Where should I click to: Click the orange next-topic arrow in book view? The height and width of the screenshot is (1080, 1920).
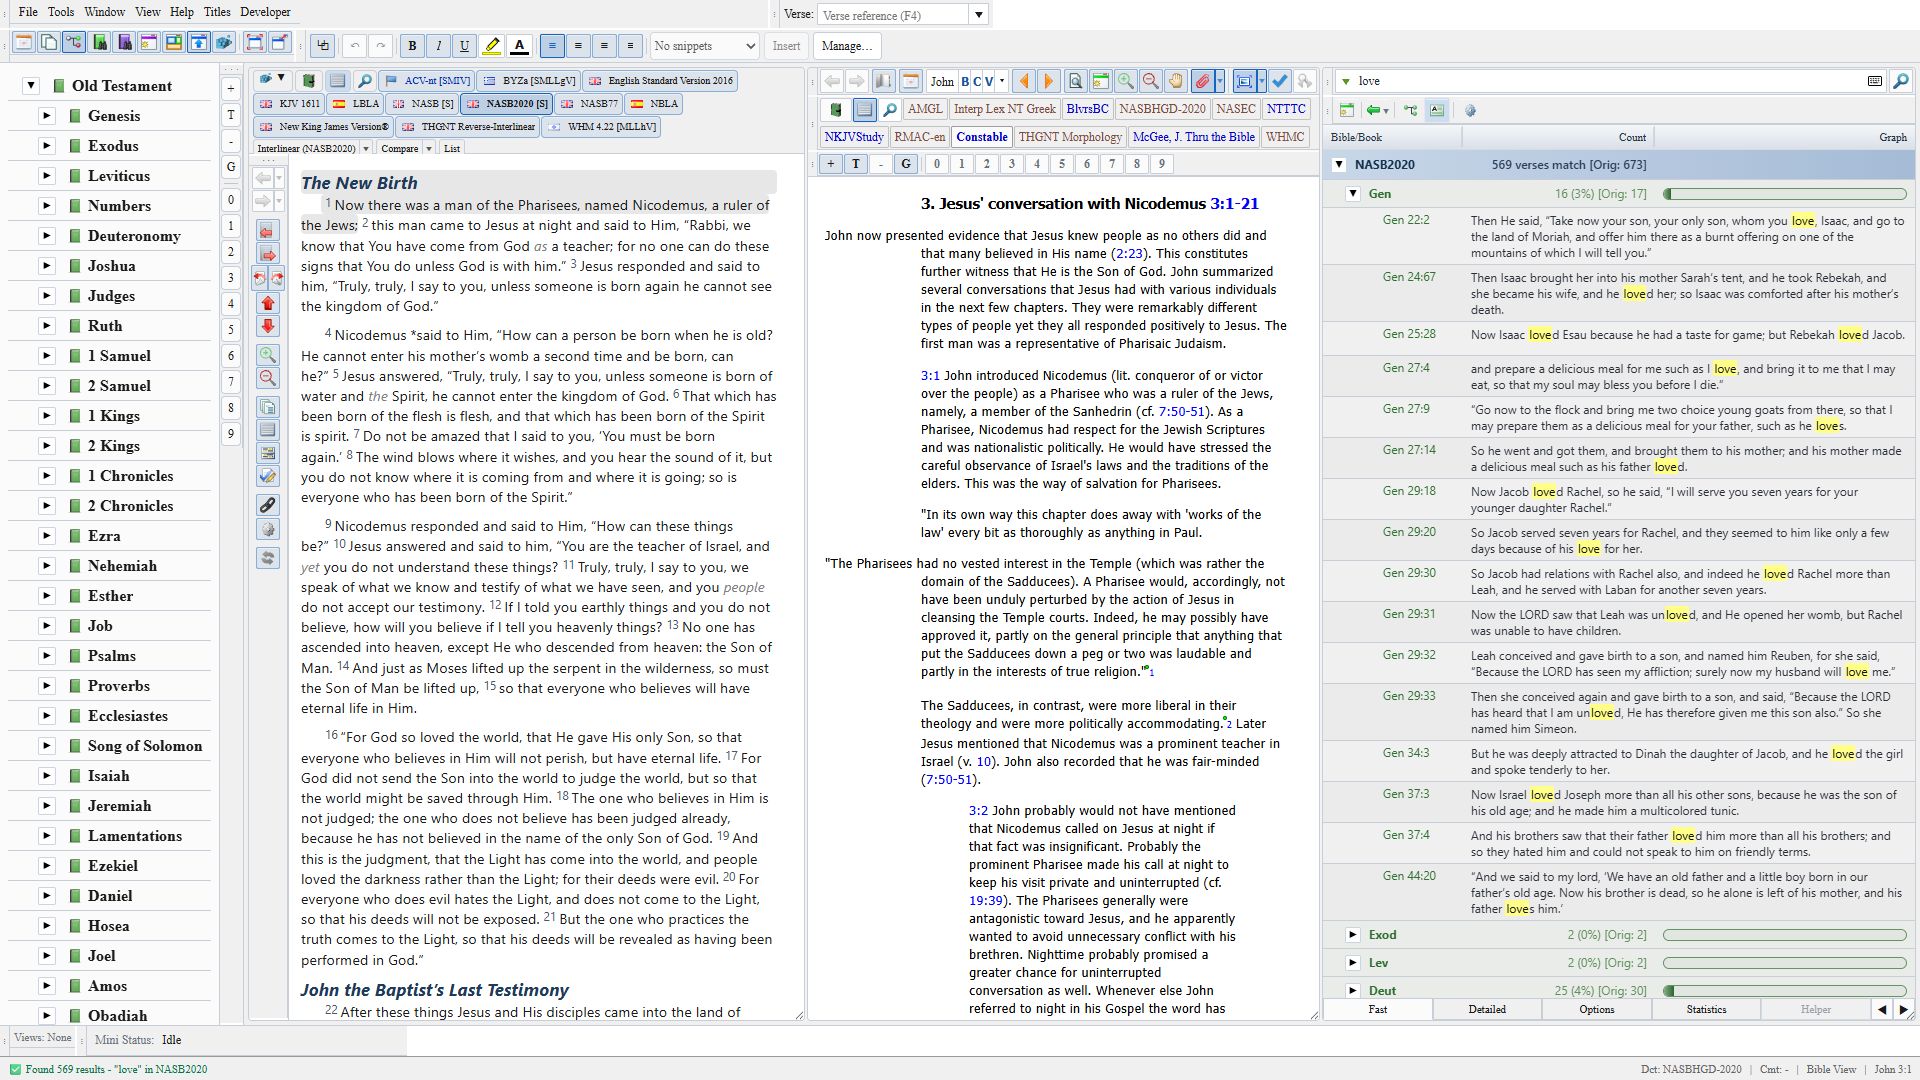[x=1048, y=81]
